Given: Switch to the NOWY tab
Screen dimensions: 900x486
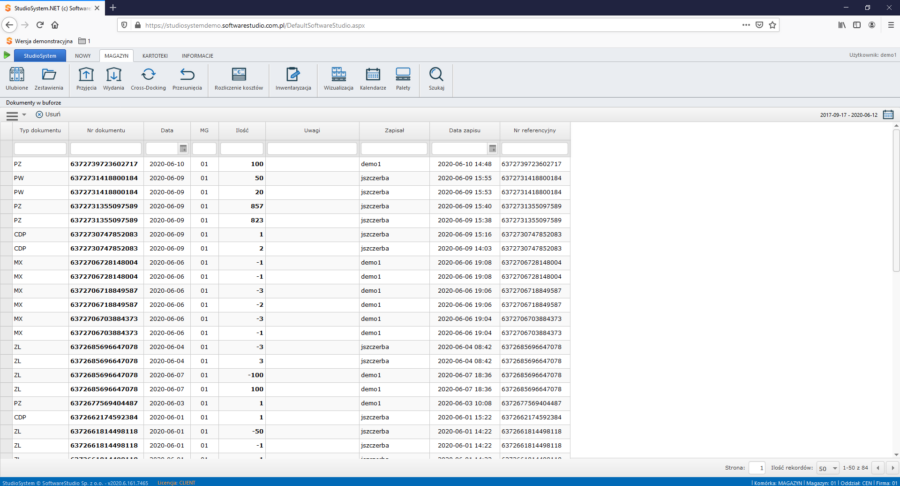Looking at the screenshot, I should coord(83,56).
